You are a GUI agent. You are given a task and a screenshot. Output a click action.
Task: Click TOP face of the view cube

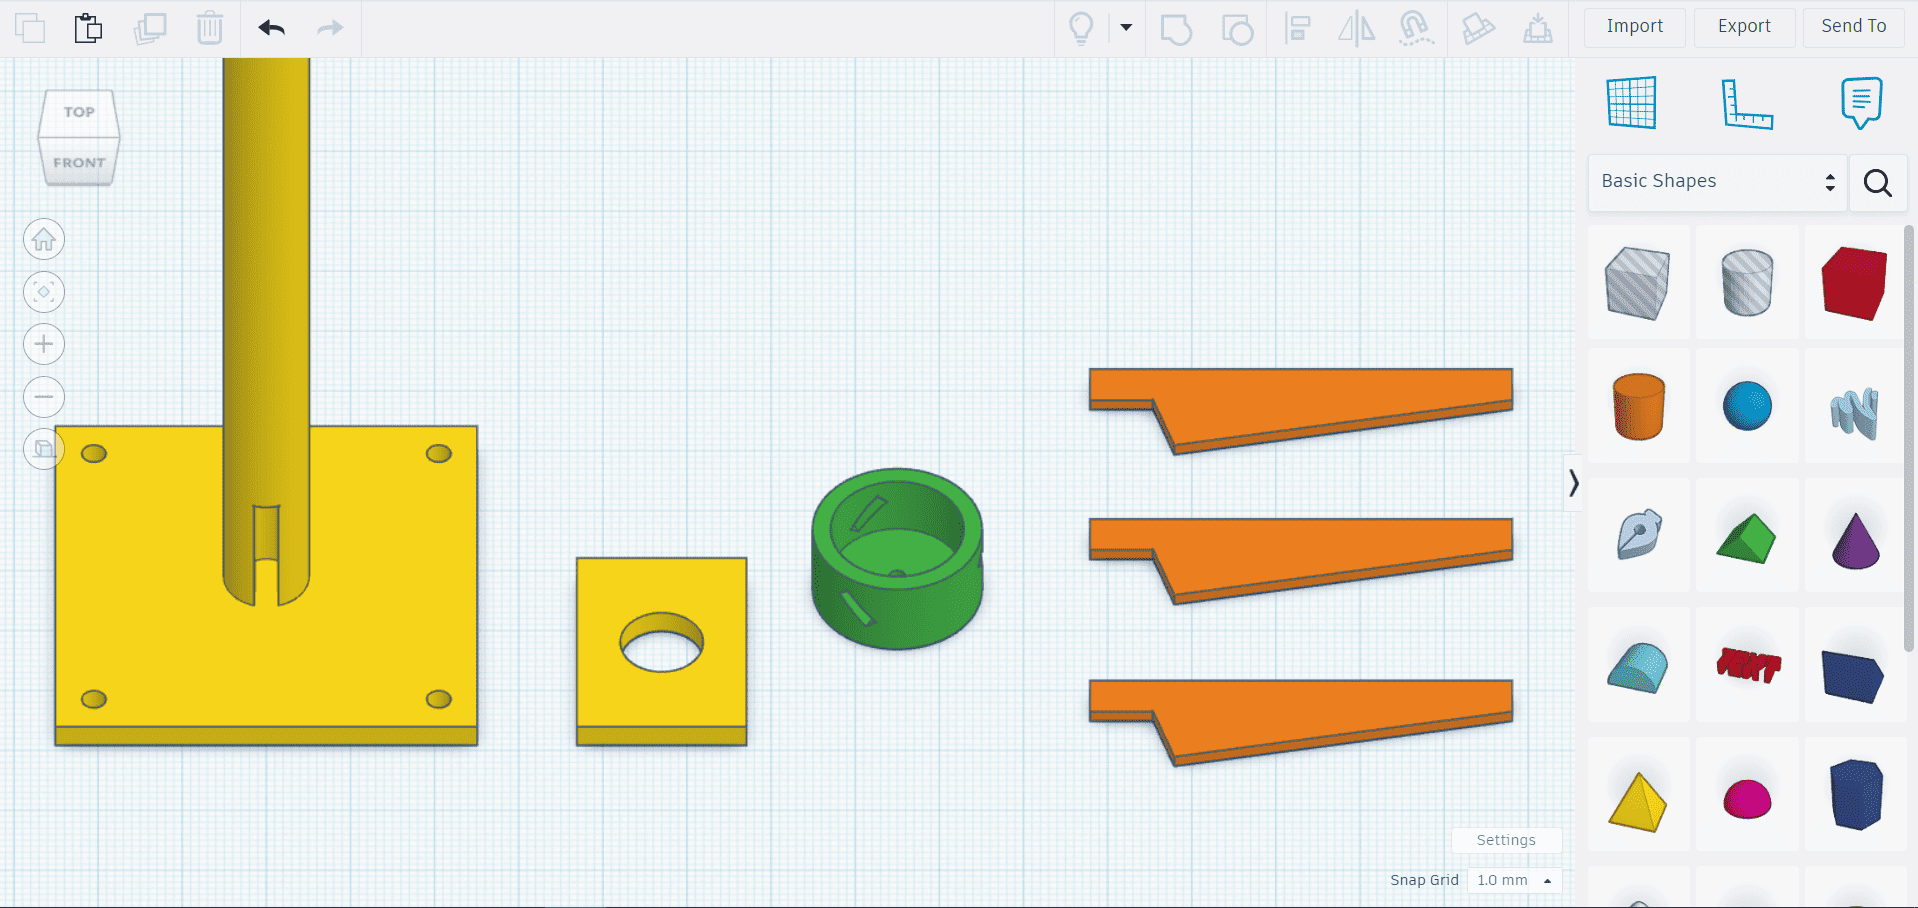pyautogui.click(x=79, y=112)
